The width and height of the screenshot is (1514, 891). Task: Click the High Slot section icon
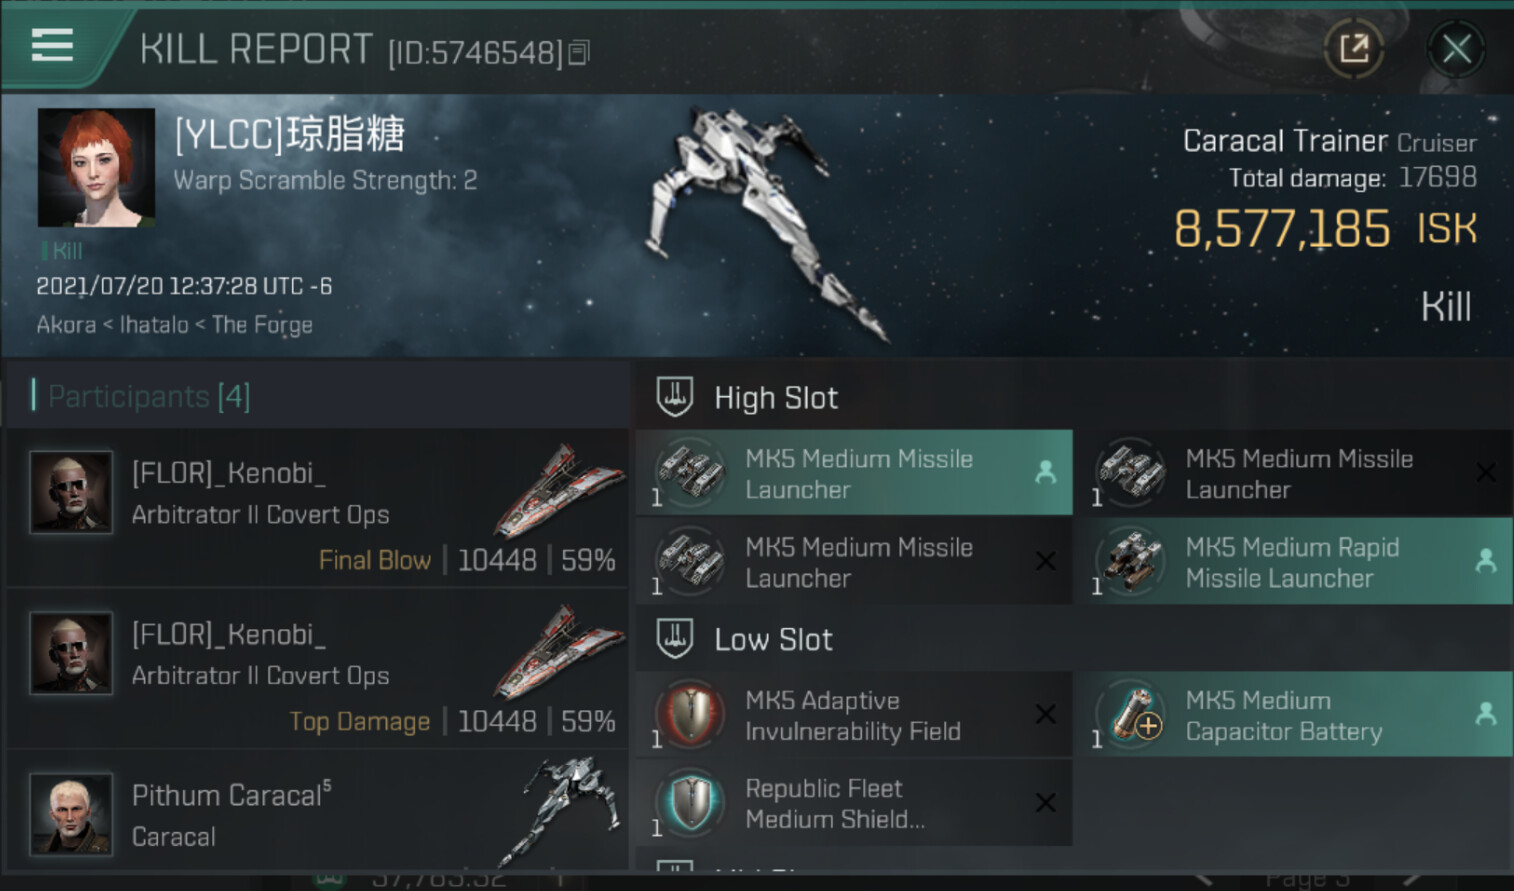pyautogui.click(x=675, y=397)
